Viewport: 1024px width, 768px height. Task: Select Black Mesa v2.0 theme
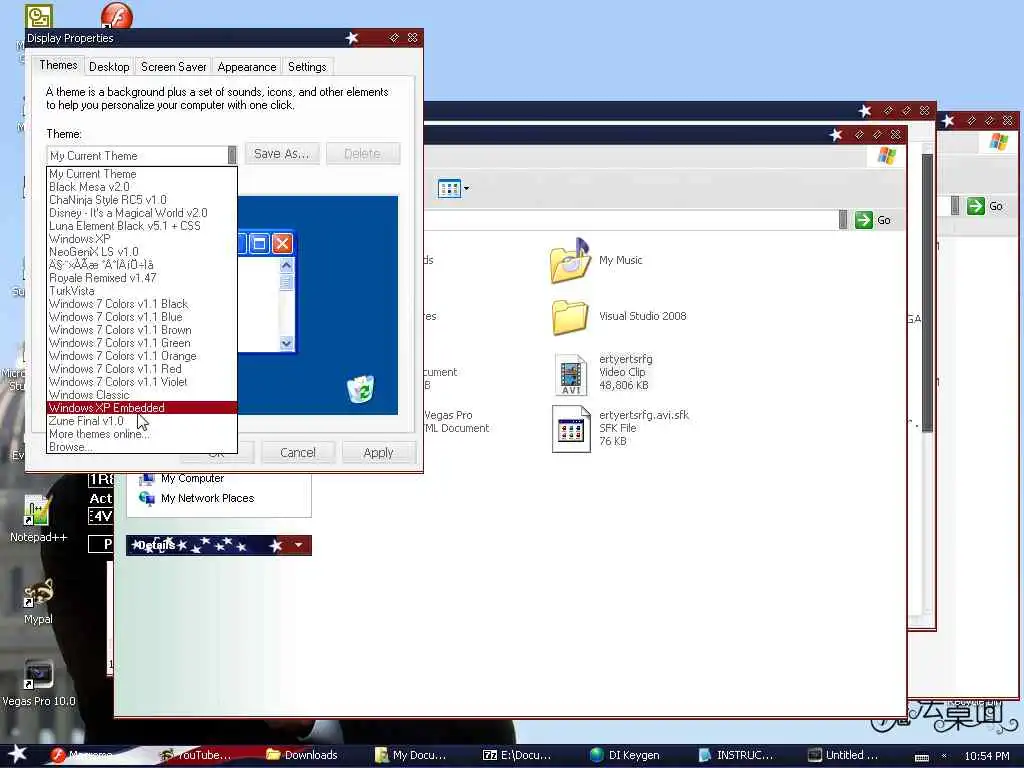click(142, 187)
